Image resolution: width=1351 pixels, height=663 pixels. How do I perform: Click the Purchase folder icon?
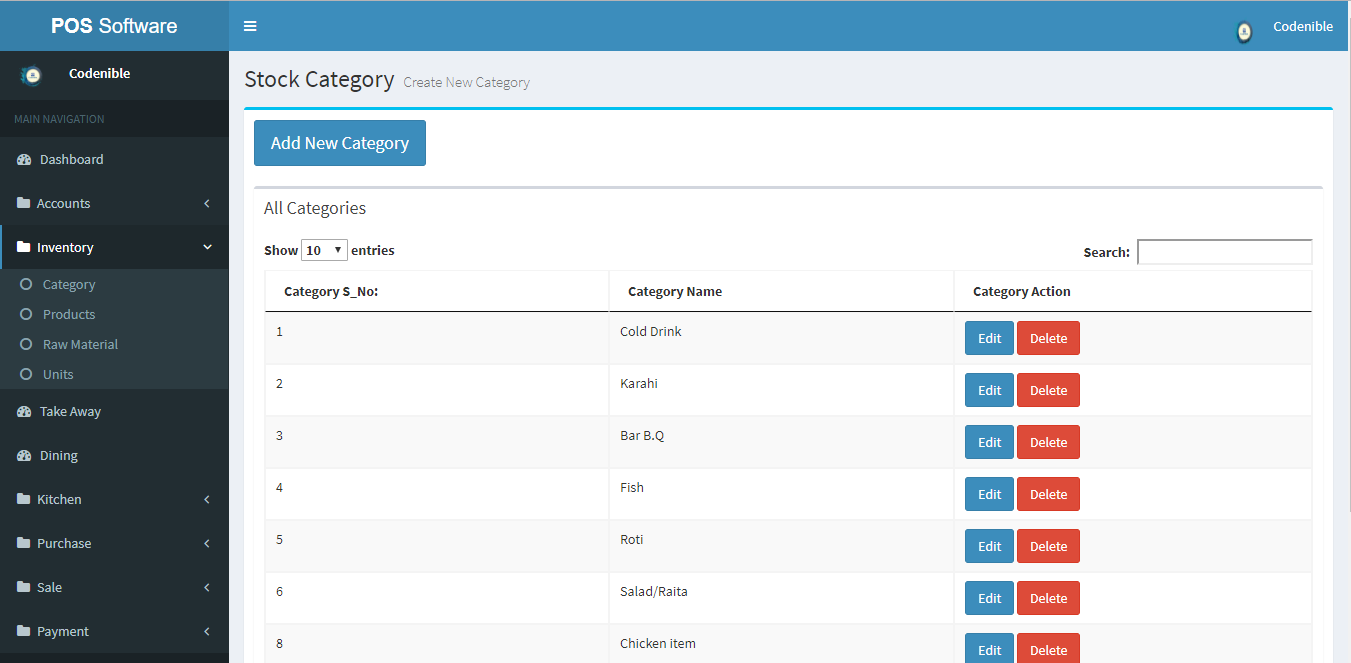tap(23, 543)
